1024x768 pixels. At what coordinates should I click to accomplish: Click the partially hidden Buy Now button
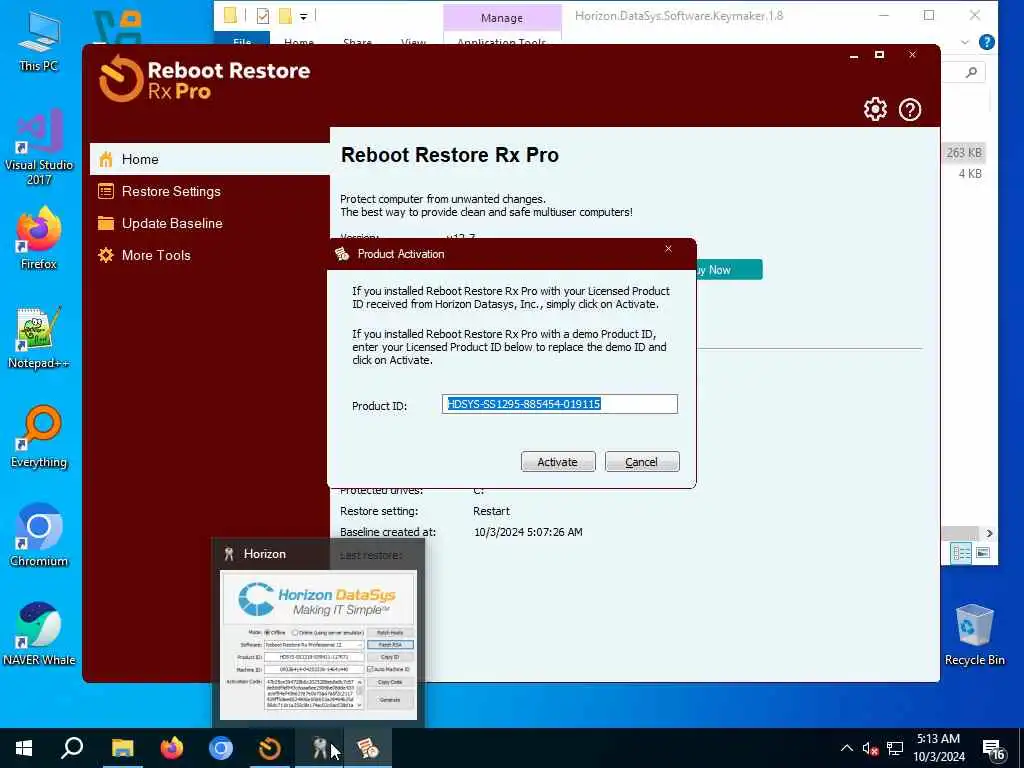coord(729,270)
